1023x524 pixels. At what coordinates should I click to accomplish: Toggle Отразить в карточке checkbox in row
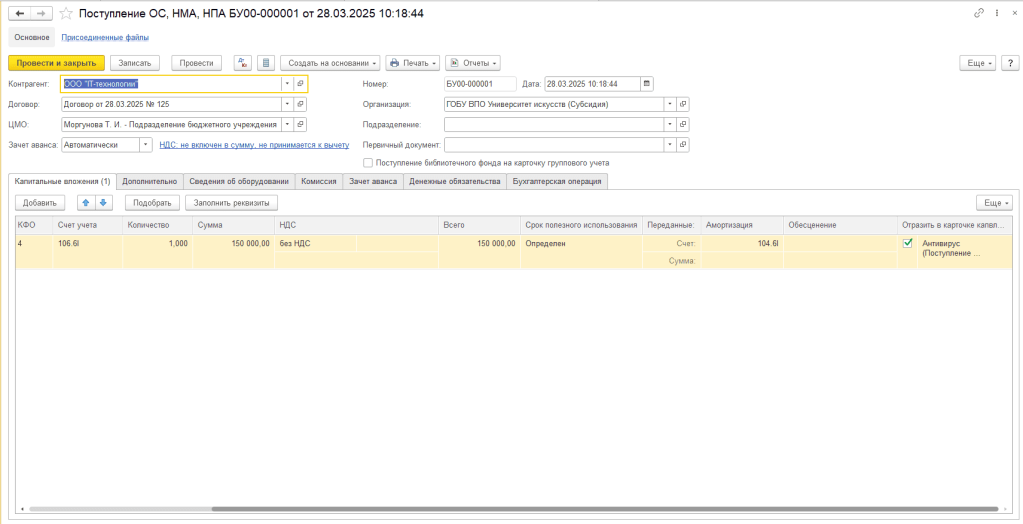click(908, 243)
